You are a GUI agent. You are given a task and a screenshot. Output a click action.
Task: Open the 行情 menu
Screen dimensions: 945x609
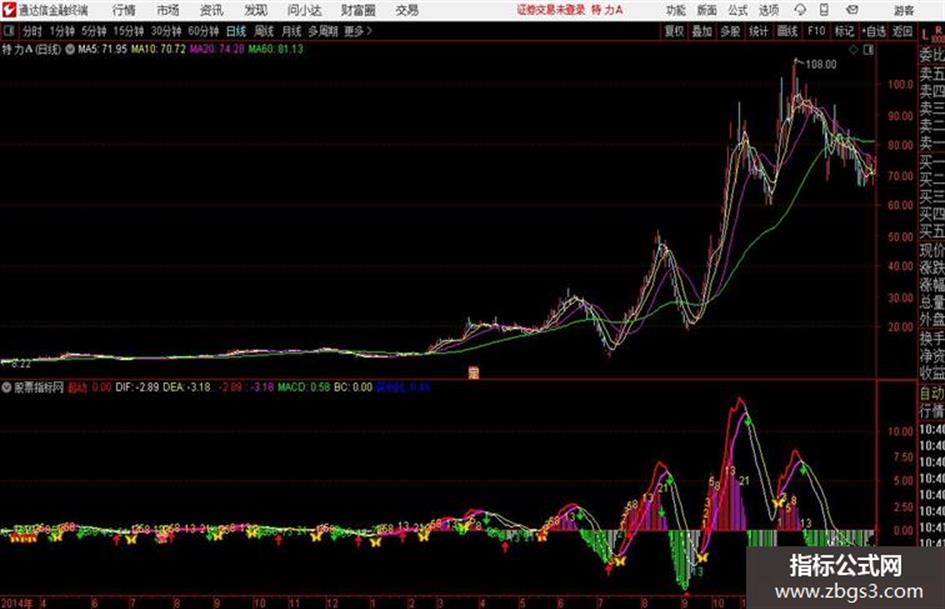tap(124, 10)
